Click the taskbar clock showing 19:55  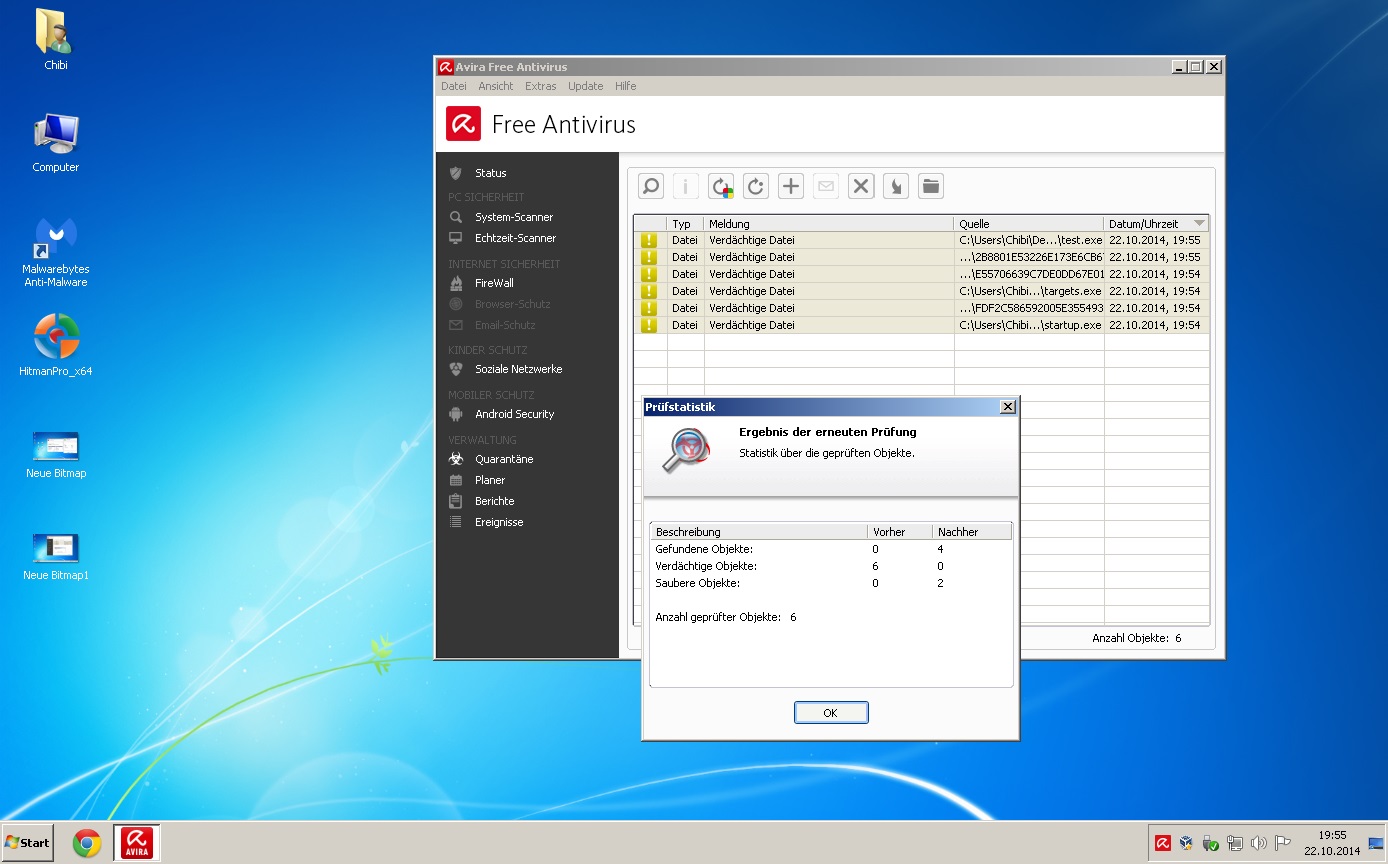1332,843
